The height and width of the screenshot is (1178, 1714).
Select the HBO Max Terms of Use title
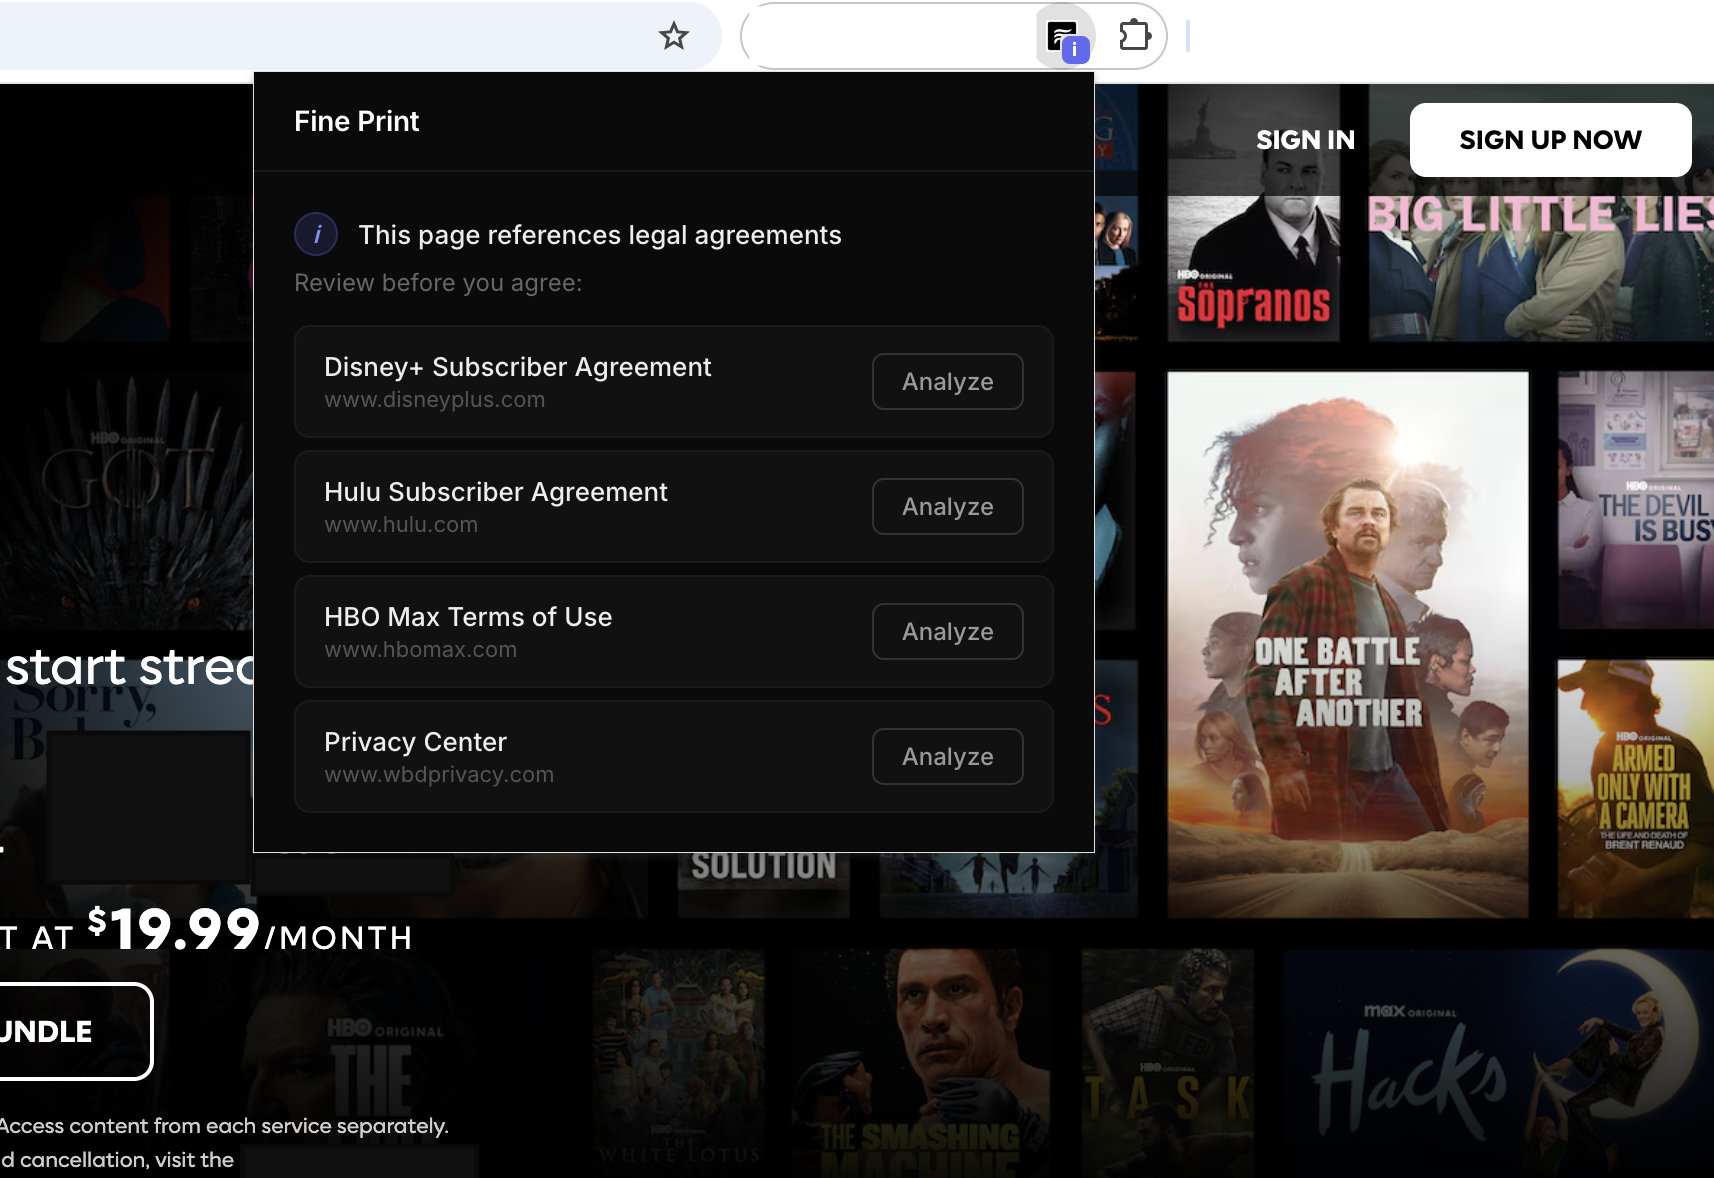pyautogui.click(x=468, y=617)
